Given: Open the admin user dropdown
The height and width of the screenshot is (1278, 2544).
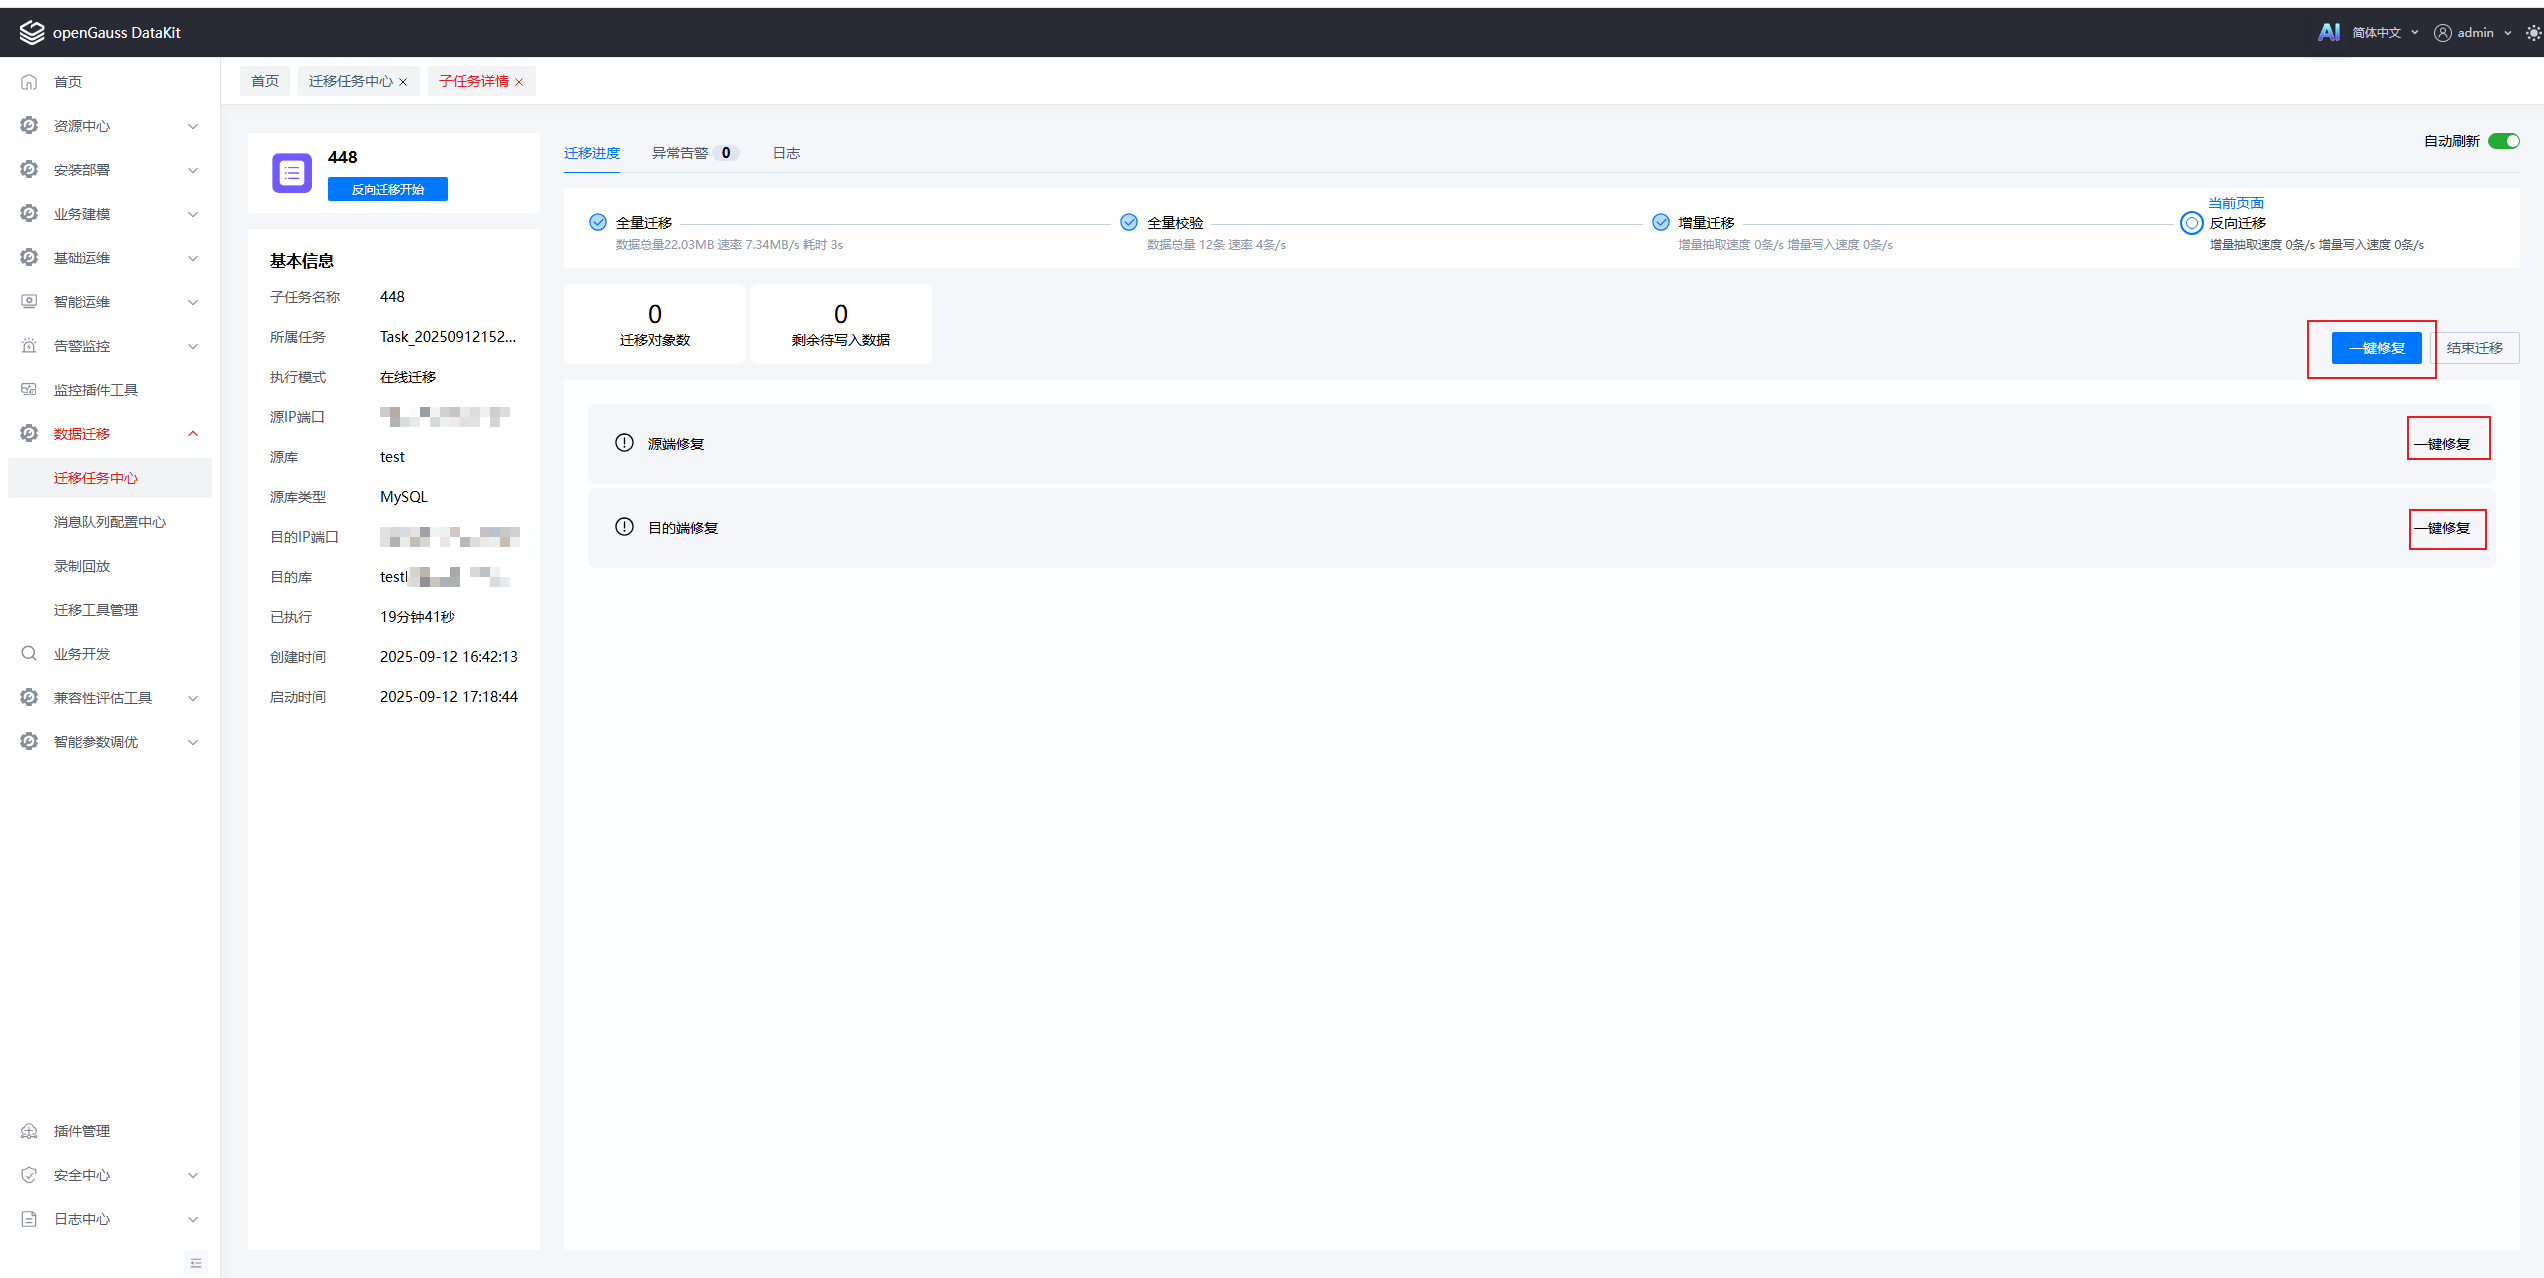Looking at the screenshot, I should click(2474, 33).
